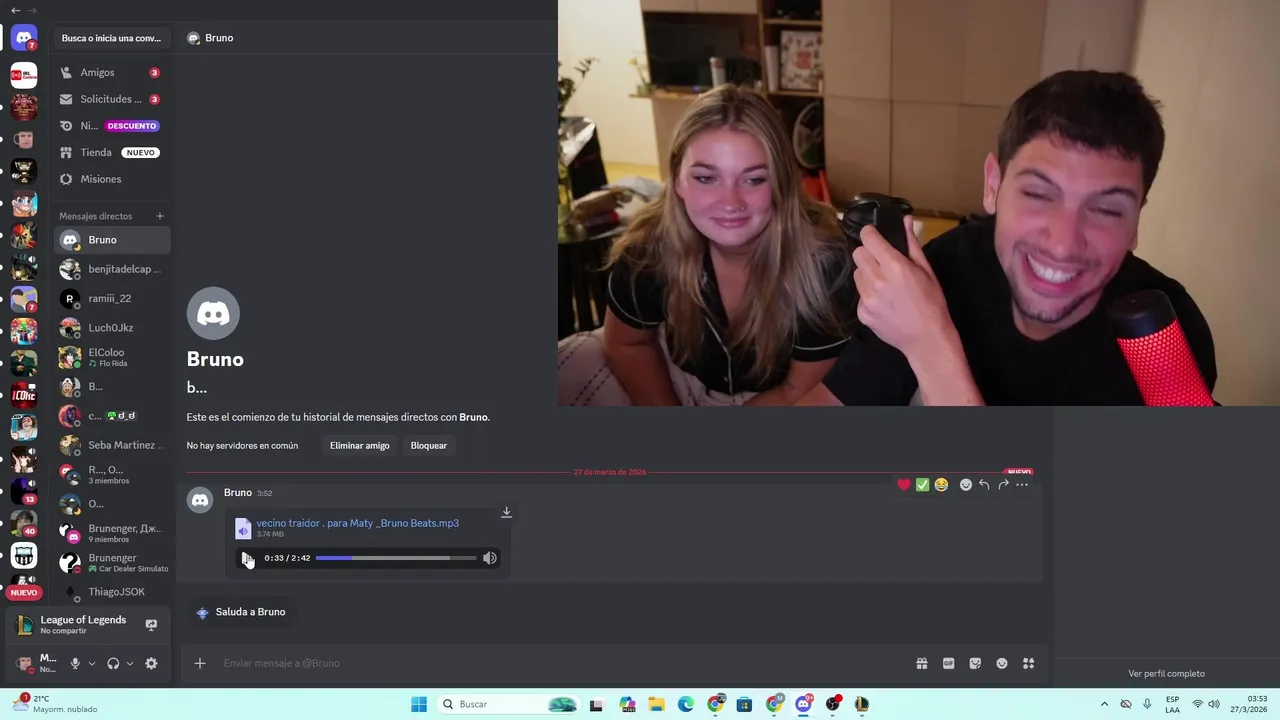Download the mp3 attachment
1280x720 pixels.
click(x=506, y=512)
